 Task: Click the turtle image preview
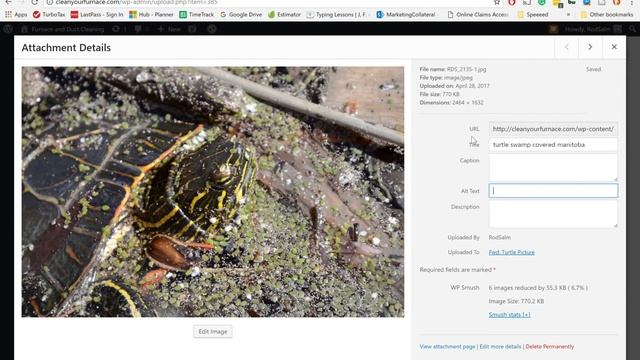[213, 192]
